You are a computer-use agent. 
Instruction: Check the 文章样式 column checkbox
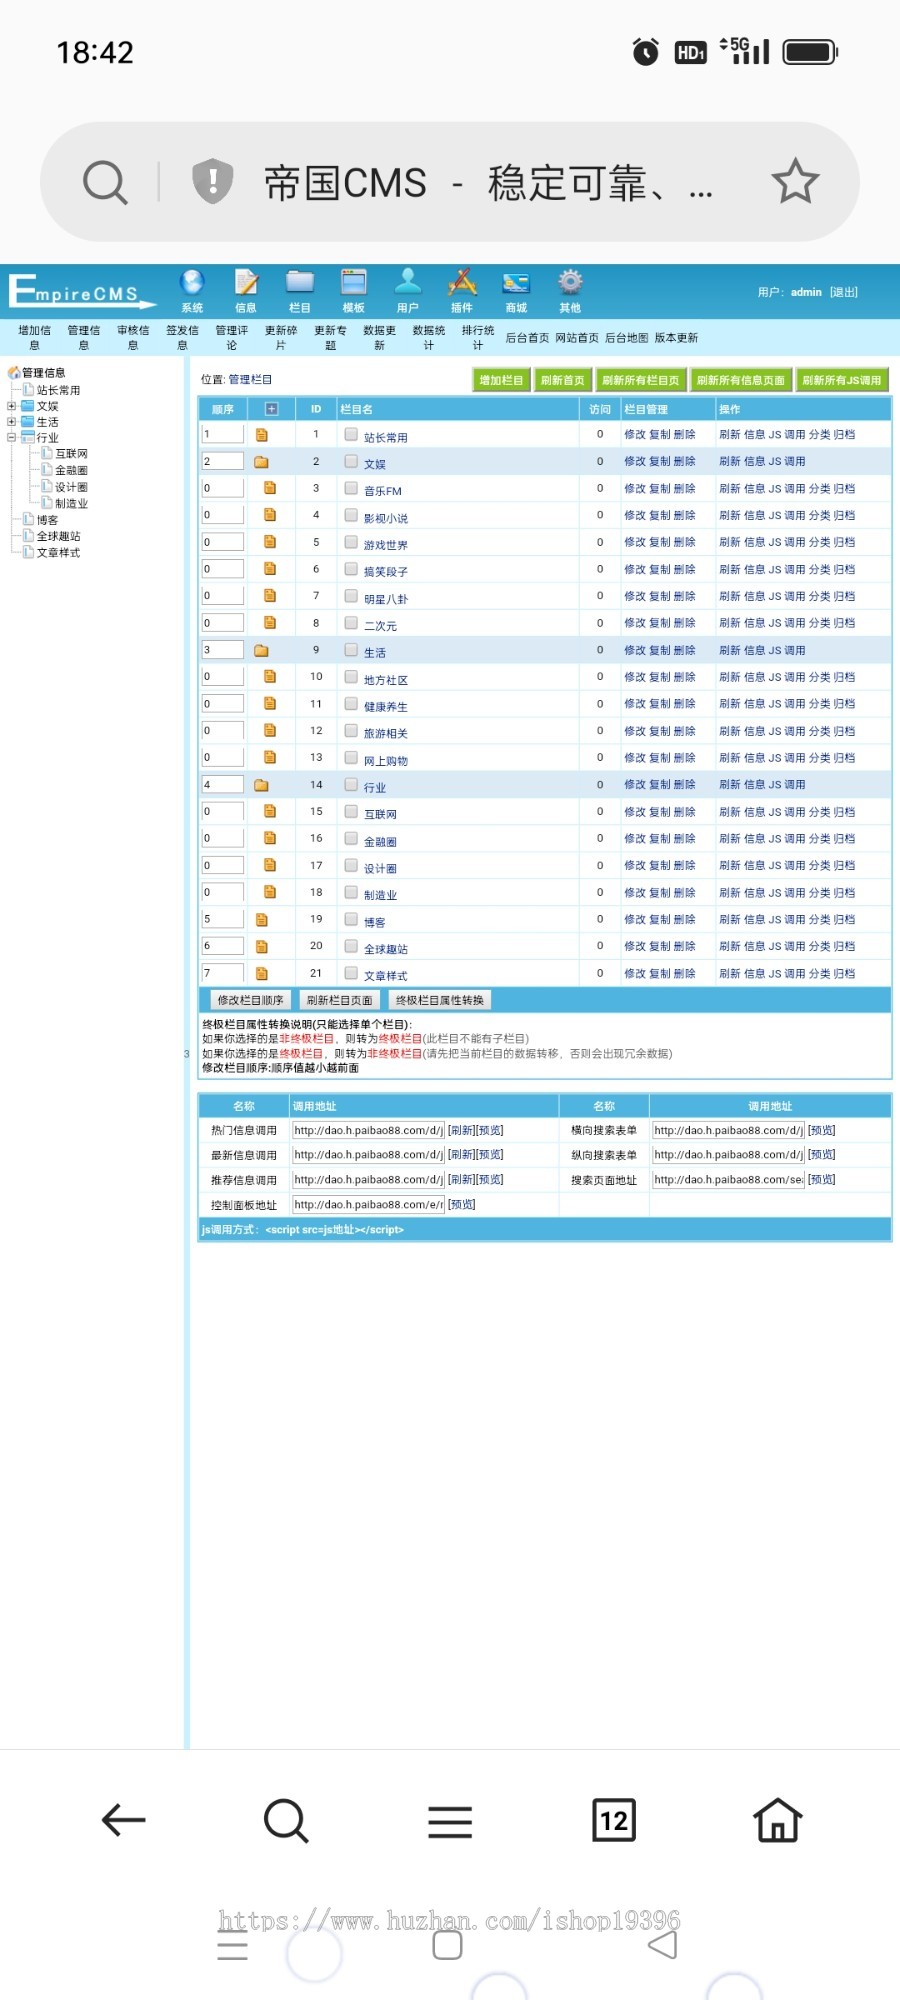(x=351, y=972)
